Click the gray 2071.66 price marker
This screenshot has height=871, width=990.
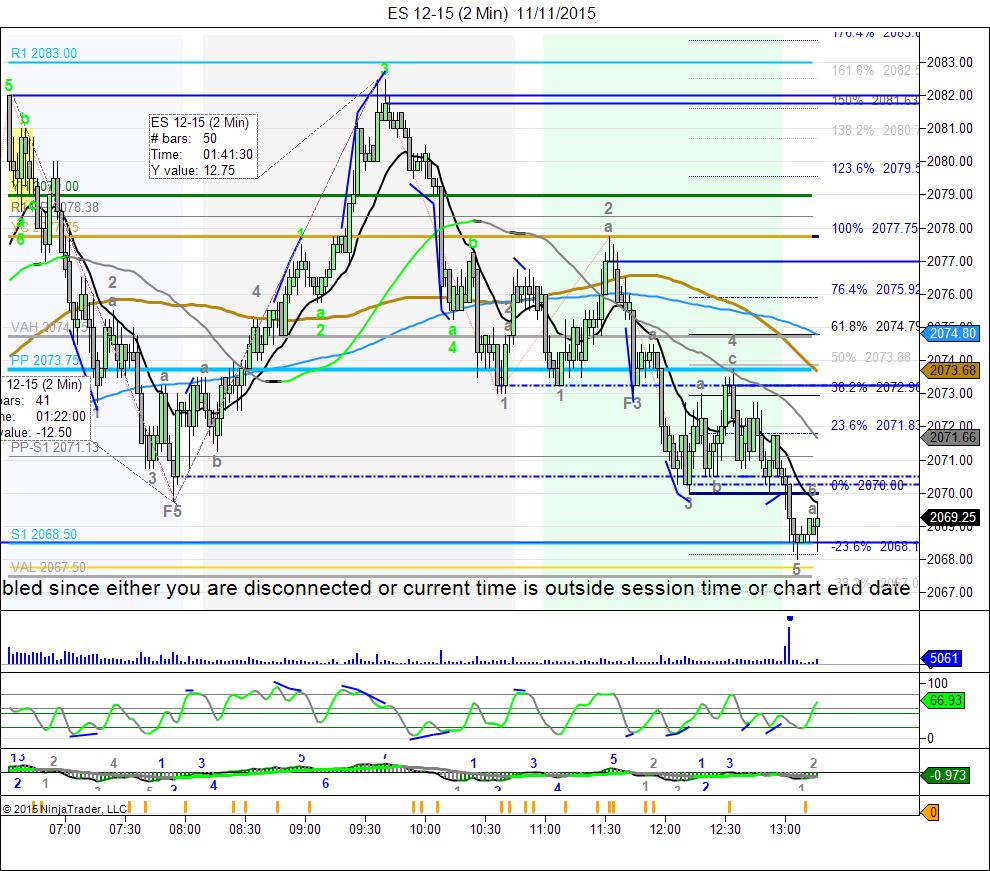(x=952, y=437)
